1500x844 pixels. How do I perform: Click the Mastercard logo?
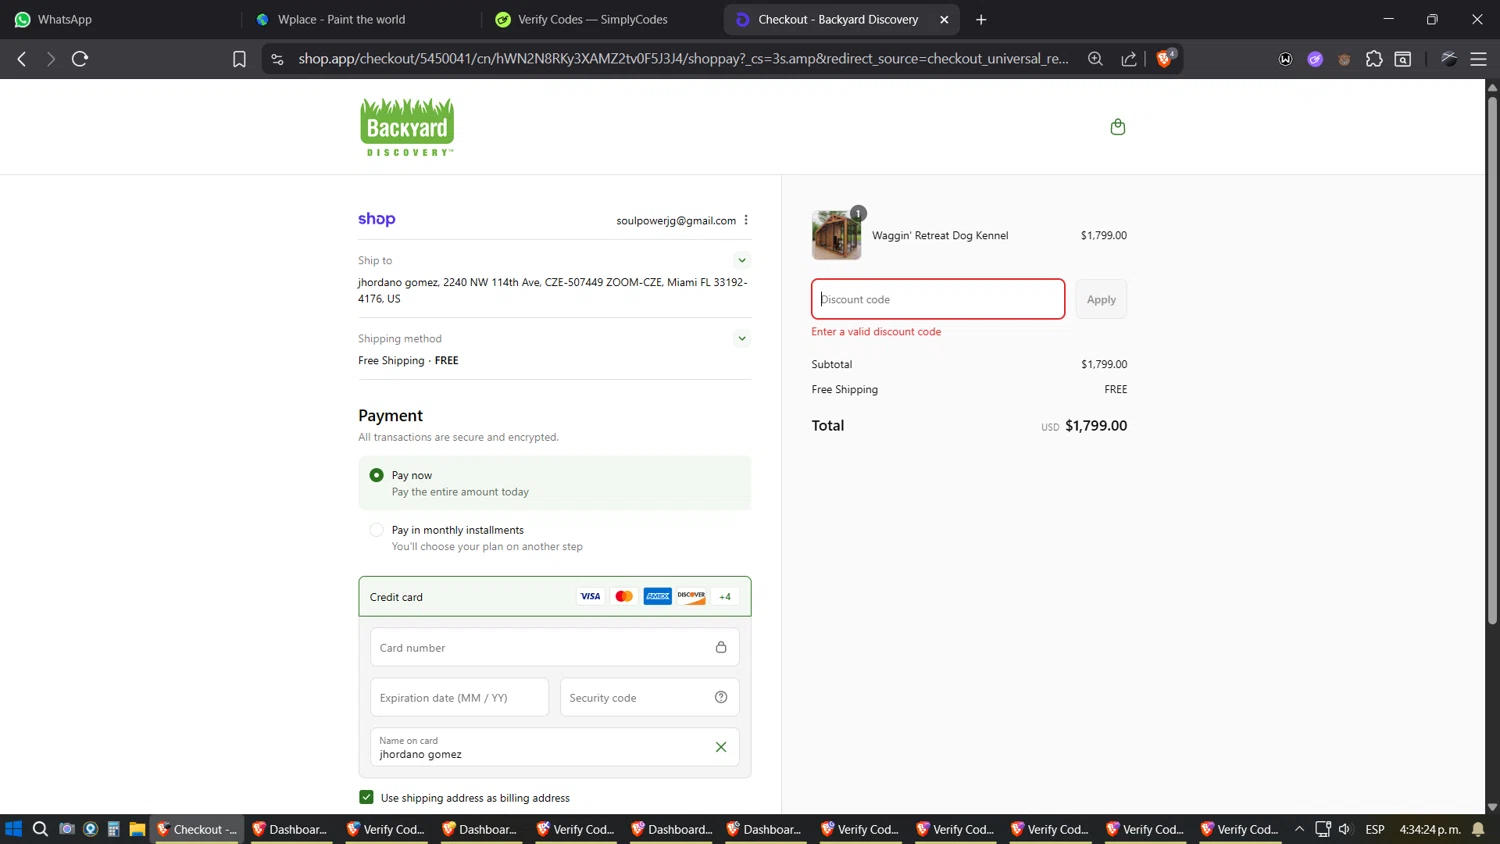[x=624, y=596]
